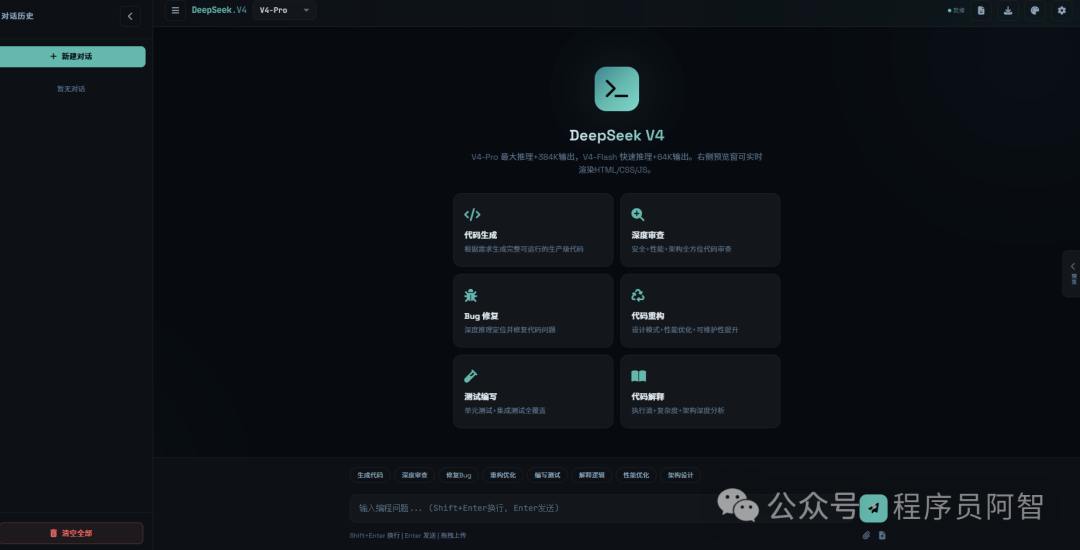The height and width of the screenshot is (550, 1080).
Task: Click the recycle icon of 代码重构
Action: tap(638, 295)
